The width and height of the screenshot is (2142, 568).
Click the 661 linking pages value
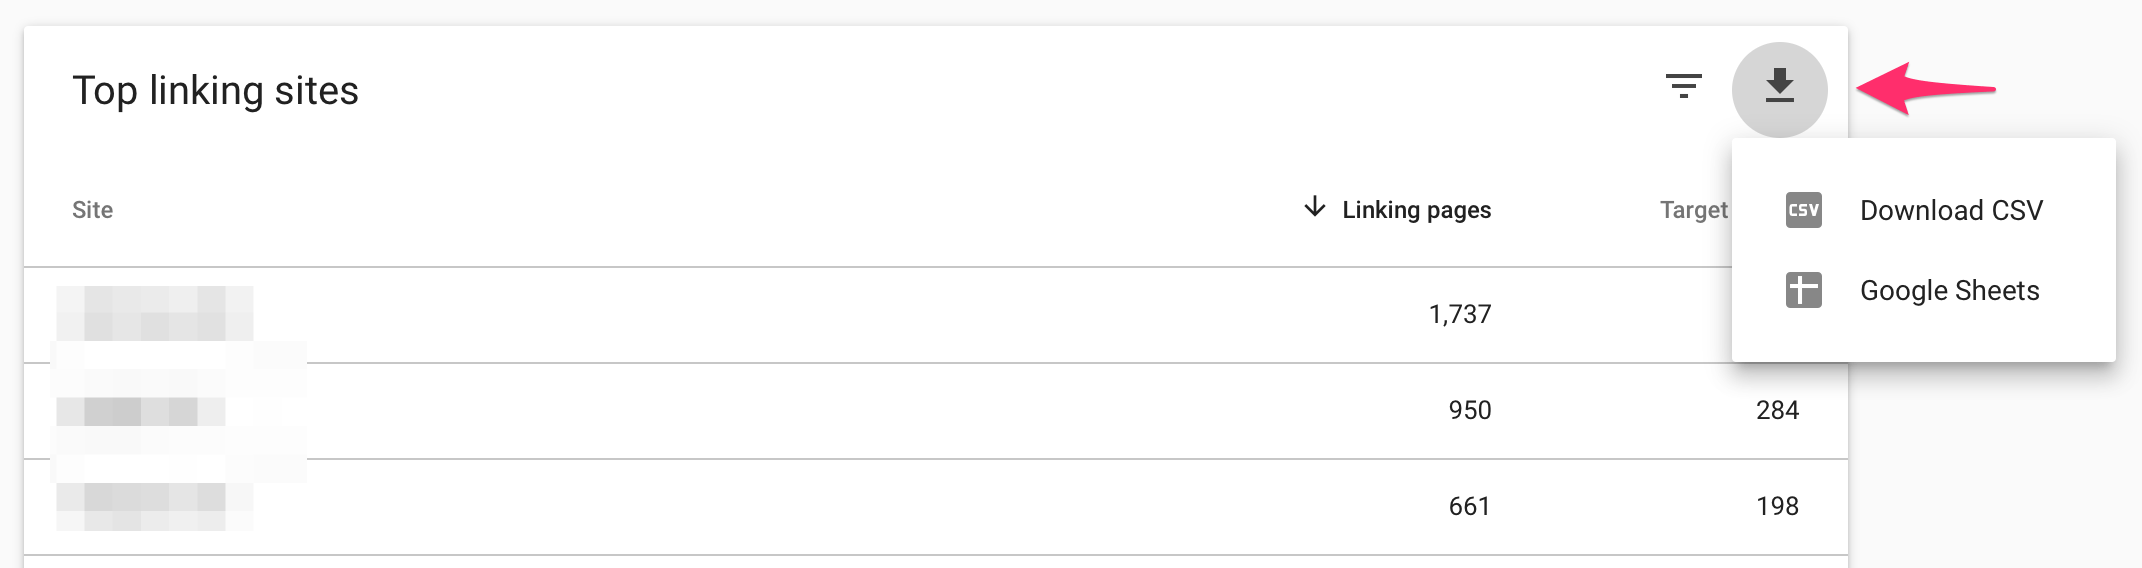[x=1469, y=506]
